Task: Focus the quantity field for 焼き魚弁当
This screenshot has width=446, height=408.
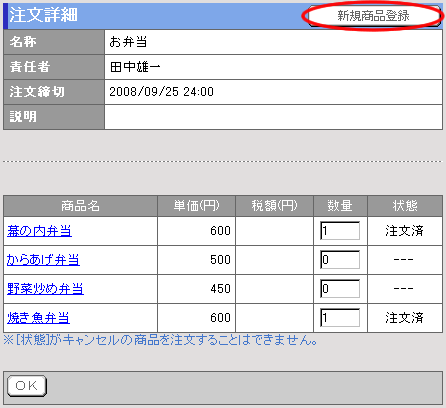Action: pos(340,318)
